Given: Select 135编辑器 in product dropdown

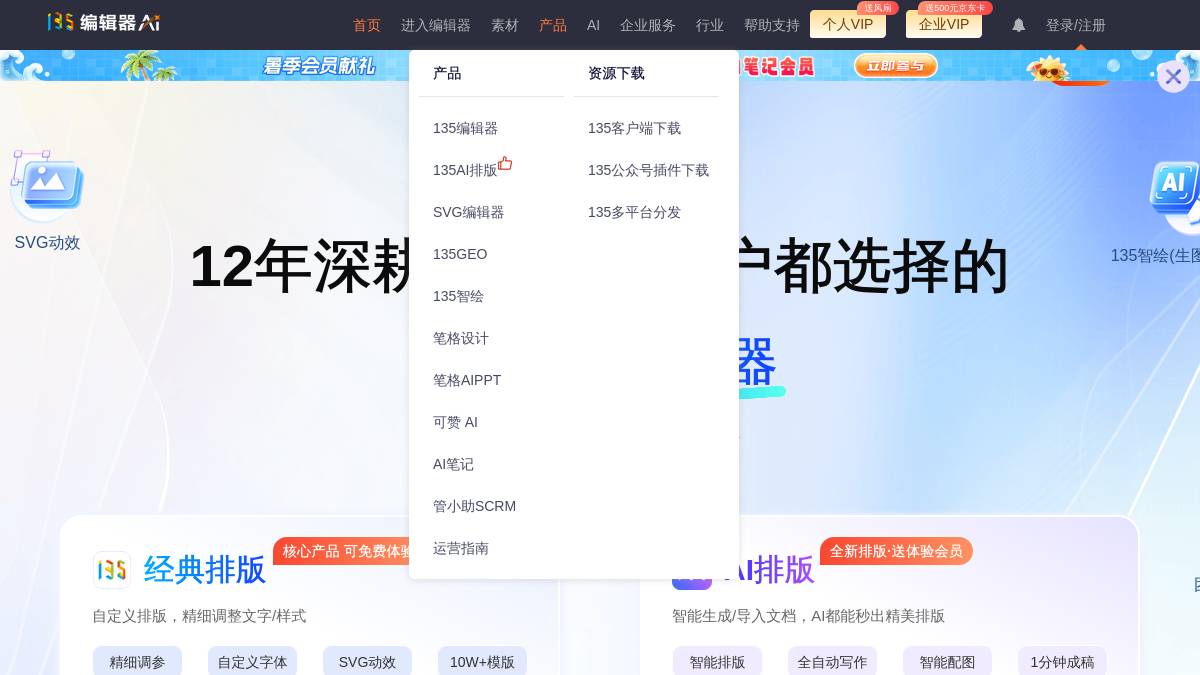Looking at the screenshot, I should coord(465,128).
